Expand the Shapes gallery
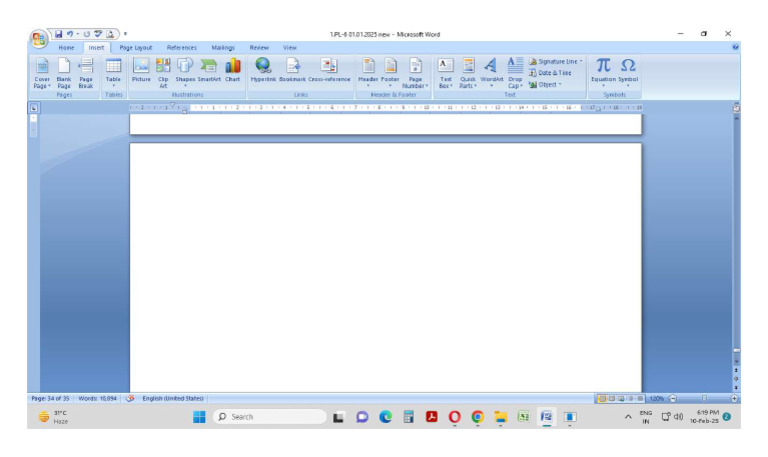 [x=185, y=73]
